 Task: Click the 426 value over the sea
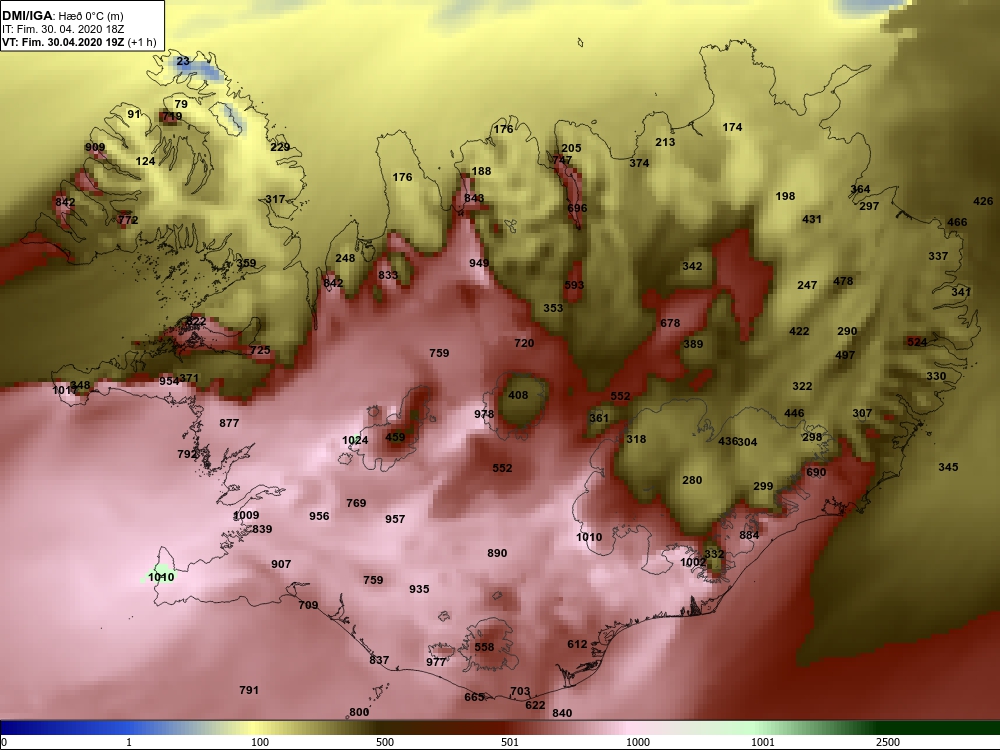point(983,201)
